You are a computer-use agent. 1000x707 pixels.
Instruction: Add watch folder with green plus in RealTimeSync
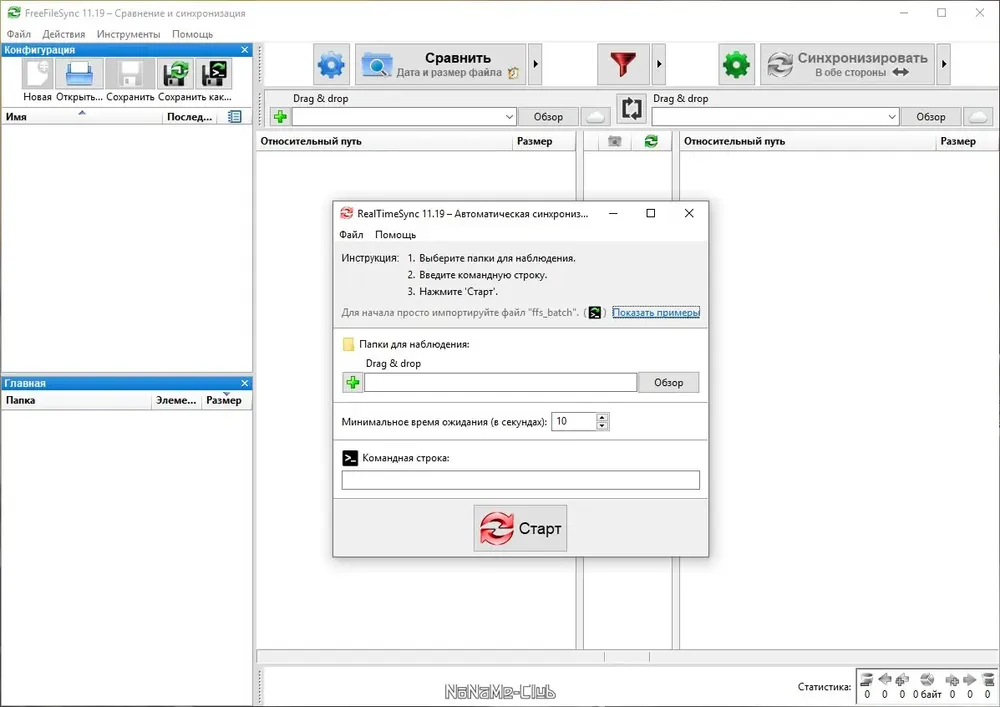(353, 383)
